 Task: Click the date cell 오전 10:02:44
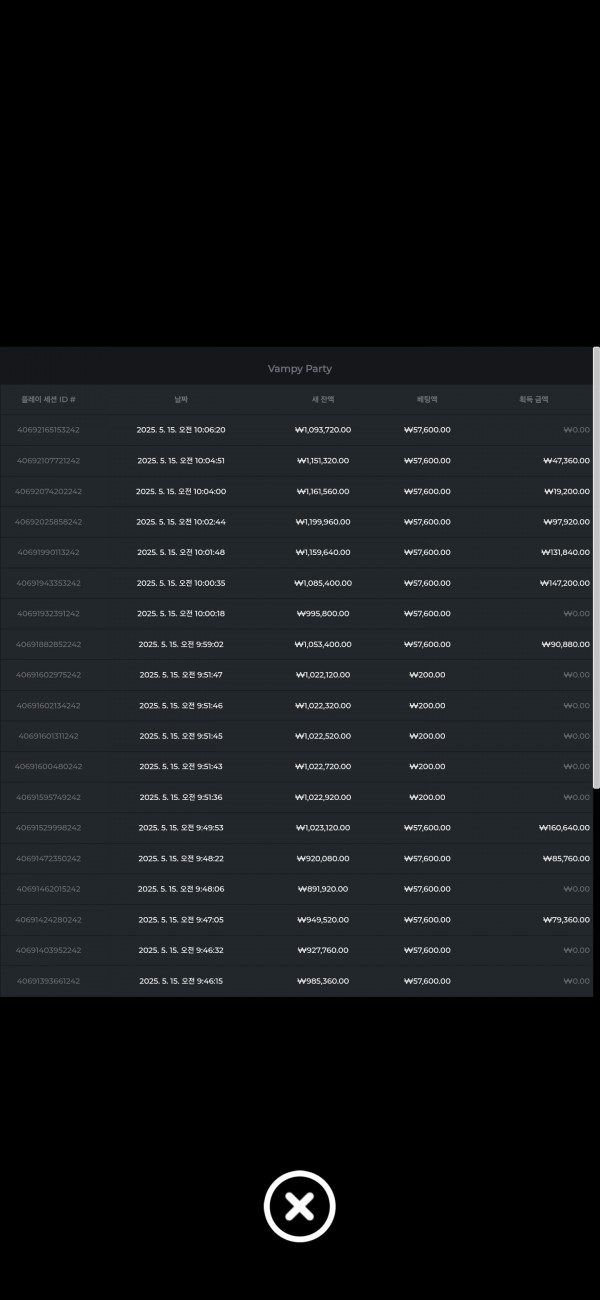pos(181,522)
